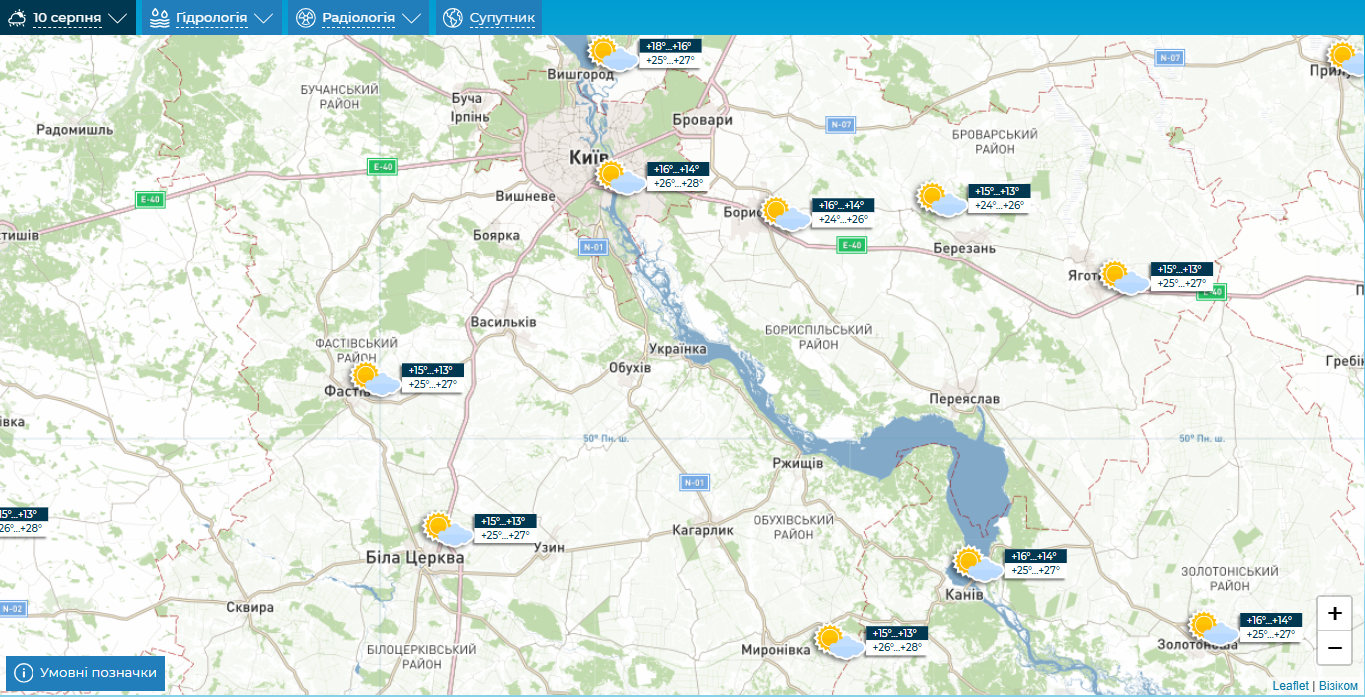Open the 10 серпня date dropdown
Image resolution: width=1365 pixels, height=697 pixels.
pyautogui.click(x=68, y=18)
